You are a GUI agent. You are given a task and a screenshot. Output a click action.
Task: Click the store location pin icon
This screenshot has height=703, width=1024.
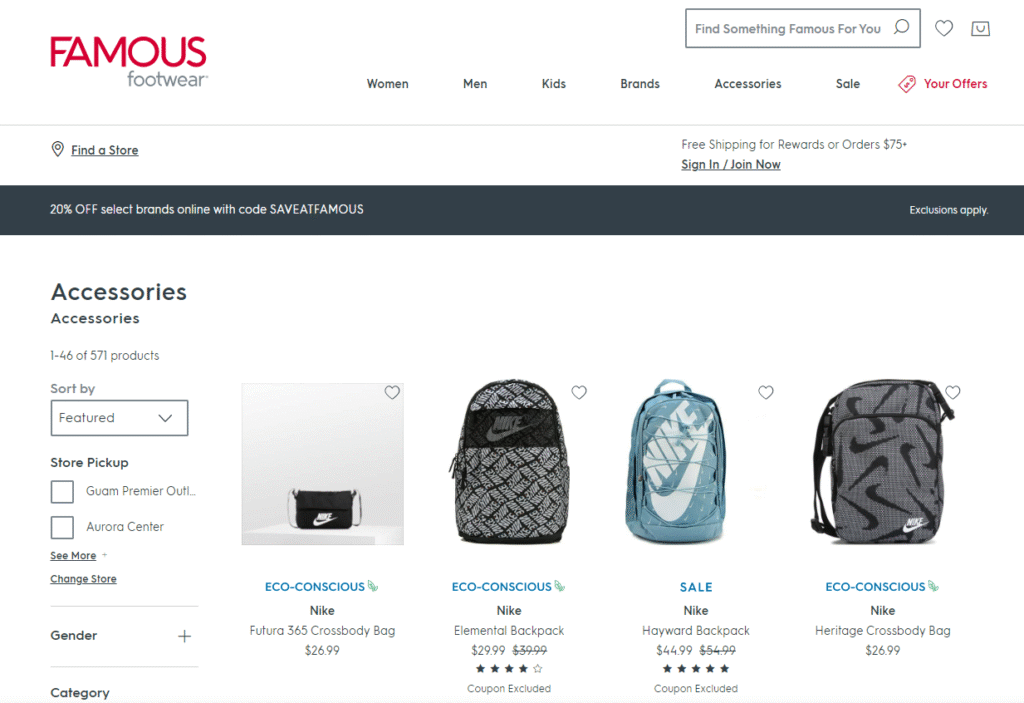pyautogui.click(x=57, y=149)
